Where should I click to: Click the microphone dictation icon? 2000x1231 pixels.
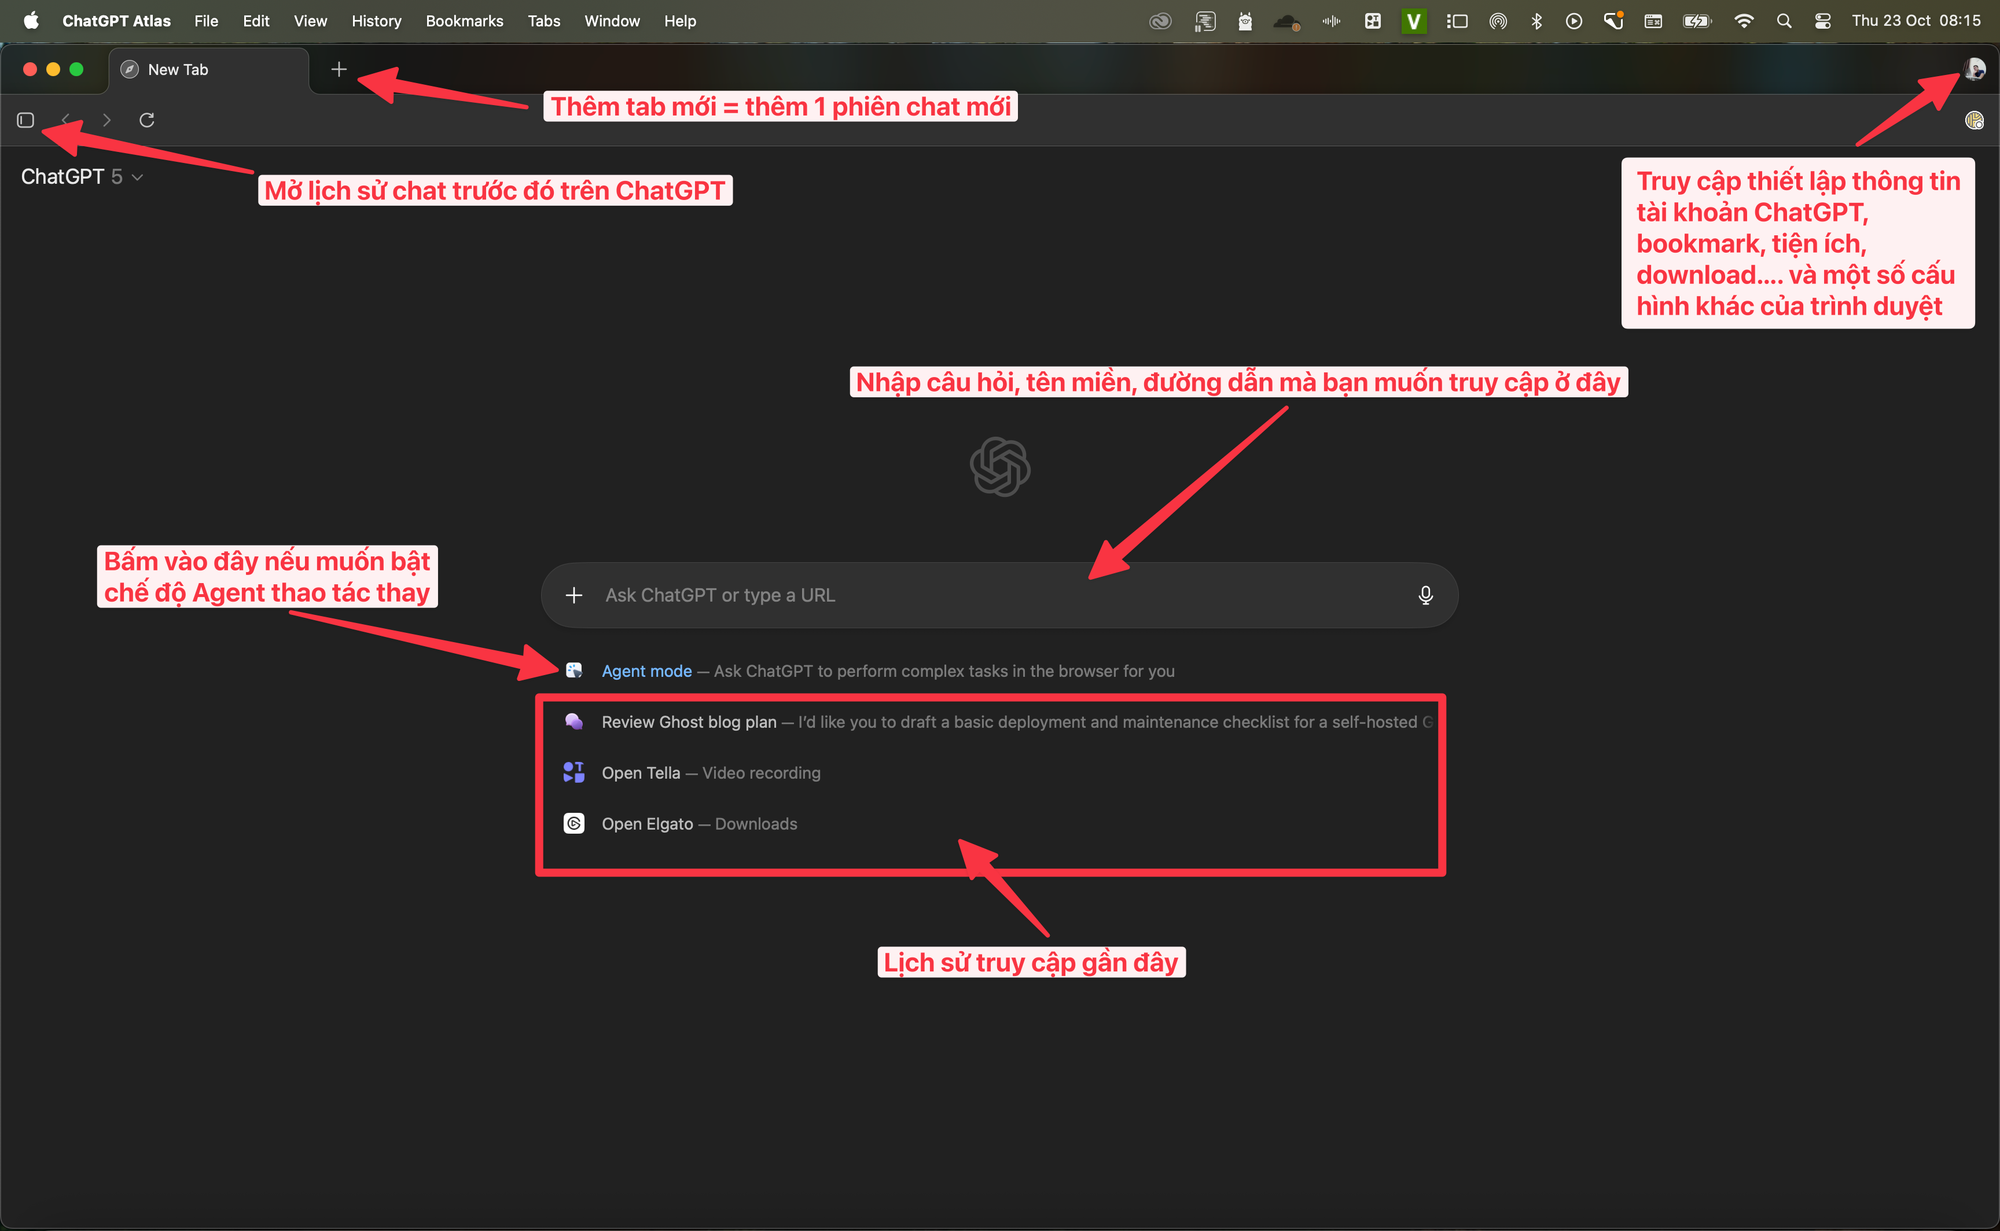point(1425,595)
